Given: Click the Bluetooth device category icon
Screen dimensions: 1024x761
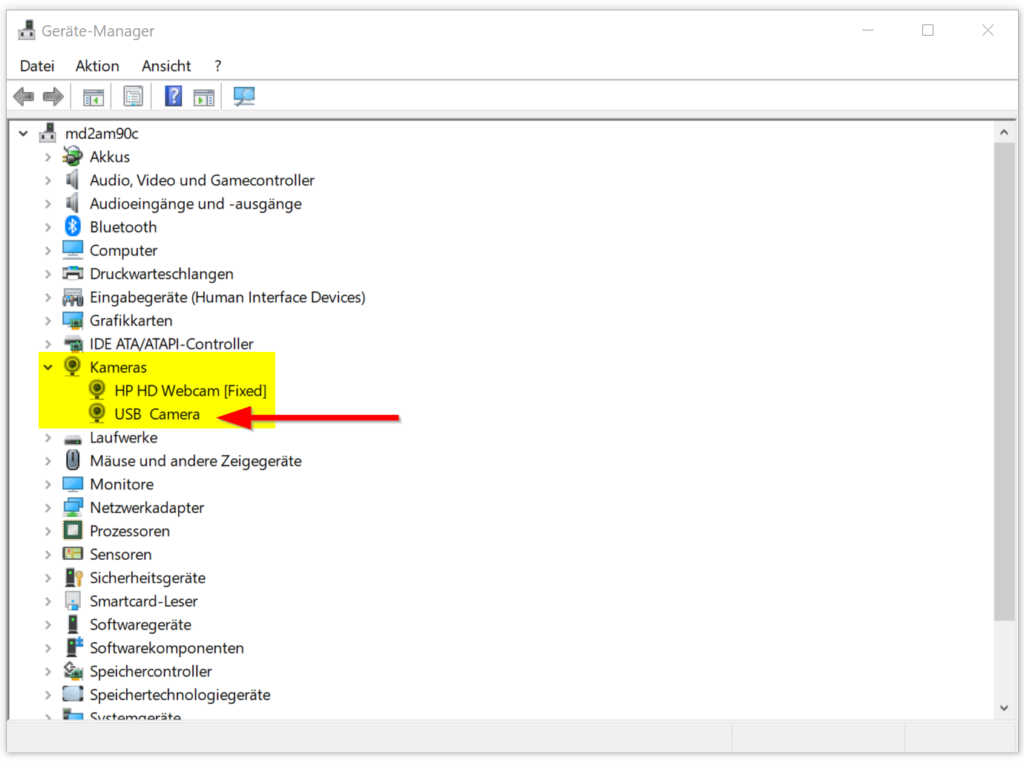Looking at the screenshot, I should point(72,227).
